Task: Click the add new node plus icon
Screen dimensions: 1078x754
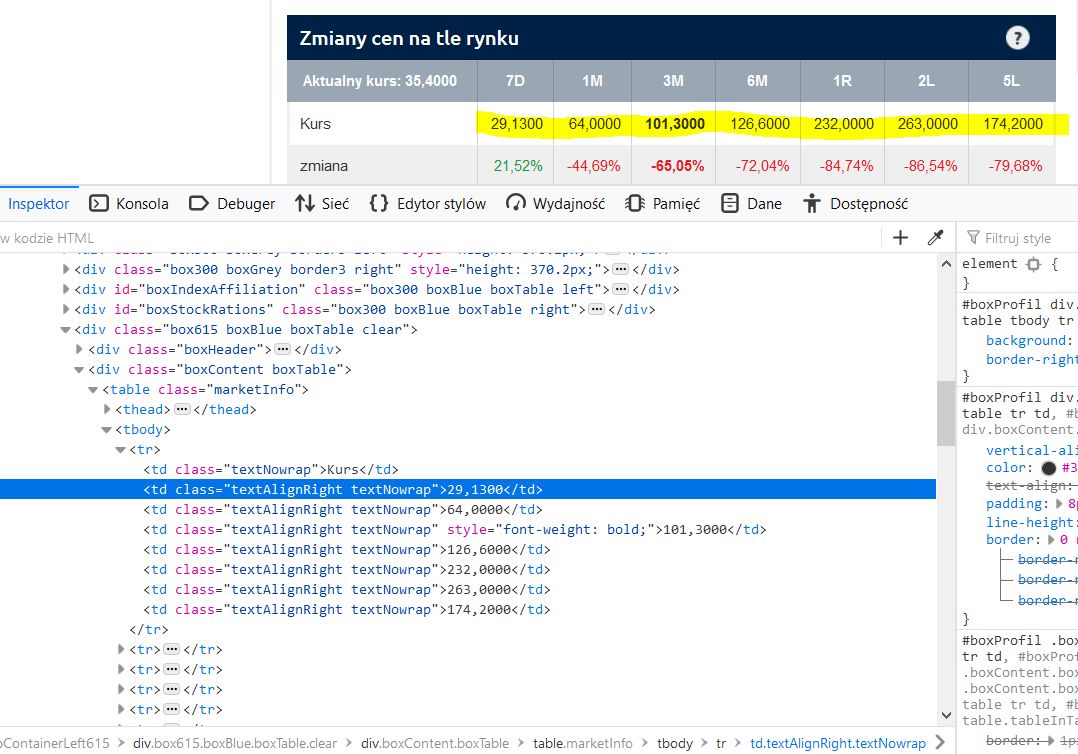Action: tap(900, 238)
